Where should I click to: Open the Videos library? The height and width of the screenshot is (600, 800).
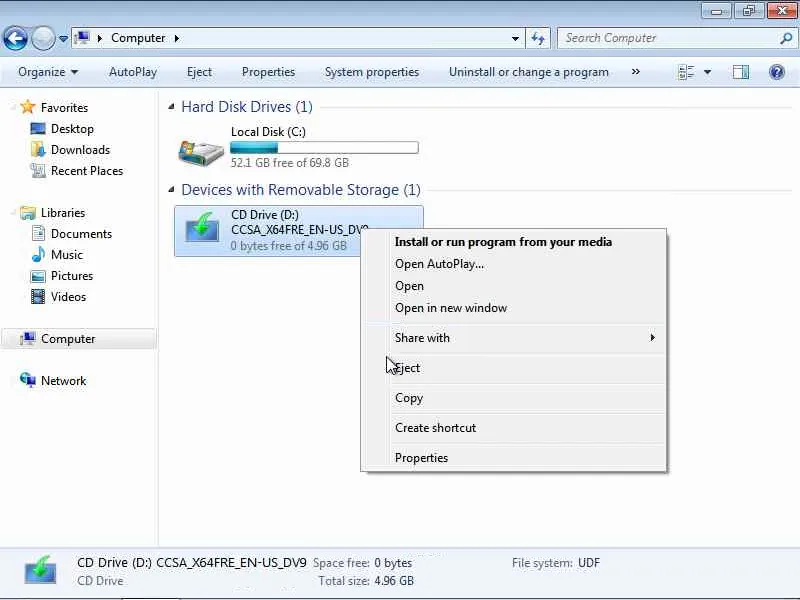coord(68,296)
